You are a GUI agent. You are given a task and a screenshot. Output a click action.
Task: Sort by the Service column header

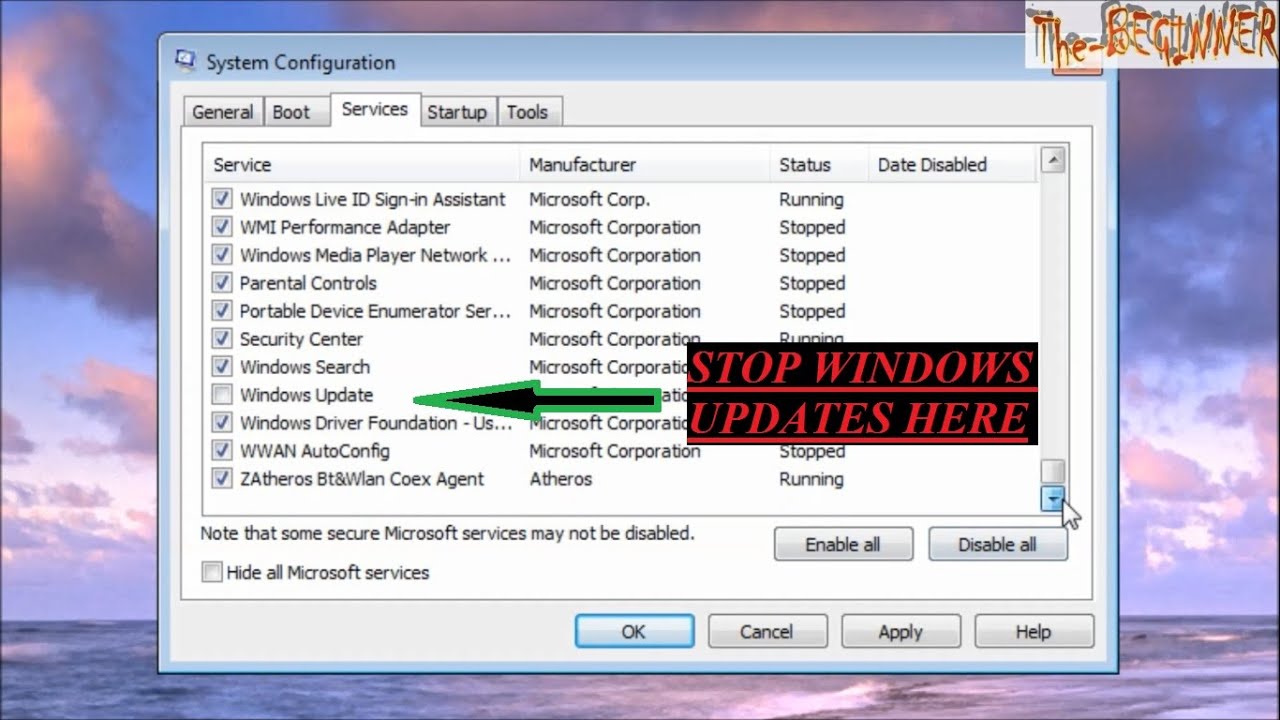[x=362, y=165]
